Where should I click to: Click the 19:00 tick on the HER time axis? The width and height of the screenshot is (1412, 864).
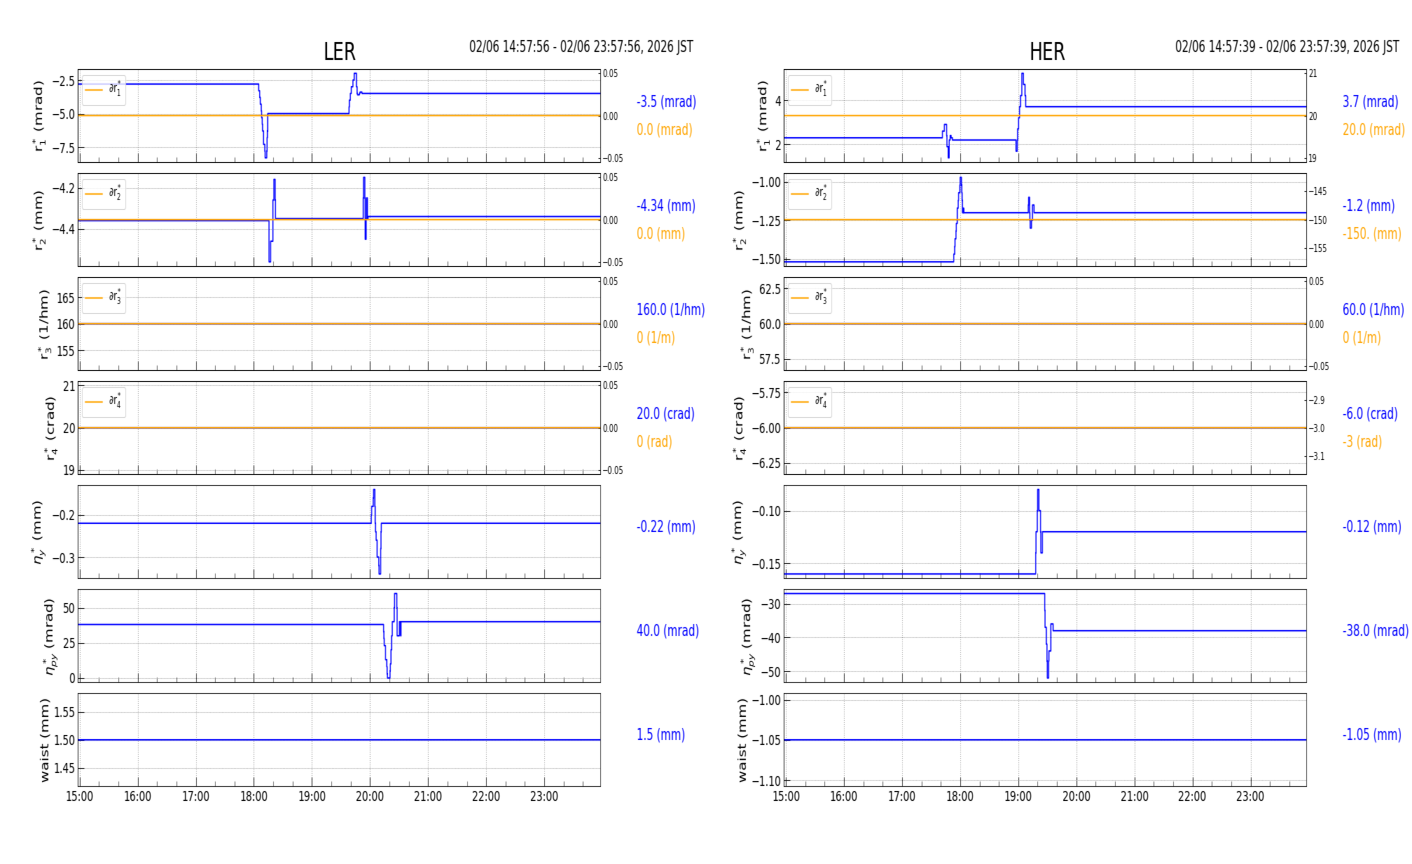click(1018, 797)
